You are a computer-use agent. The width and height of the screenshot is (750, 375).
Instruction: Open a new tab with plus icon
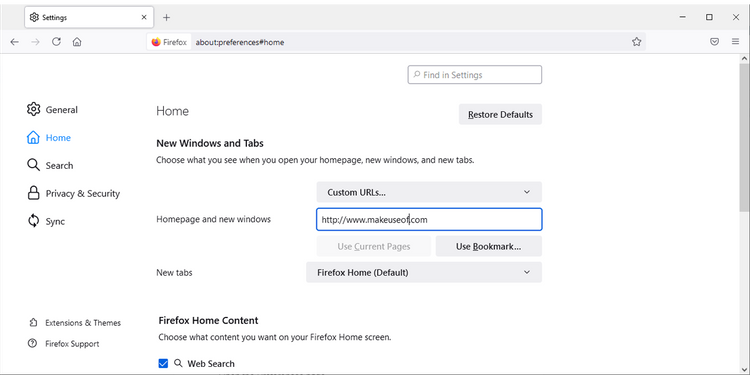click(x=166, y=18)
